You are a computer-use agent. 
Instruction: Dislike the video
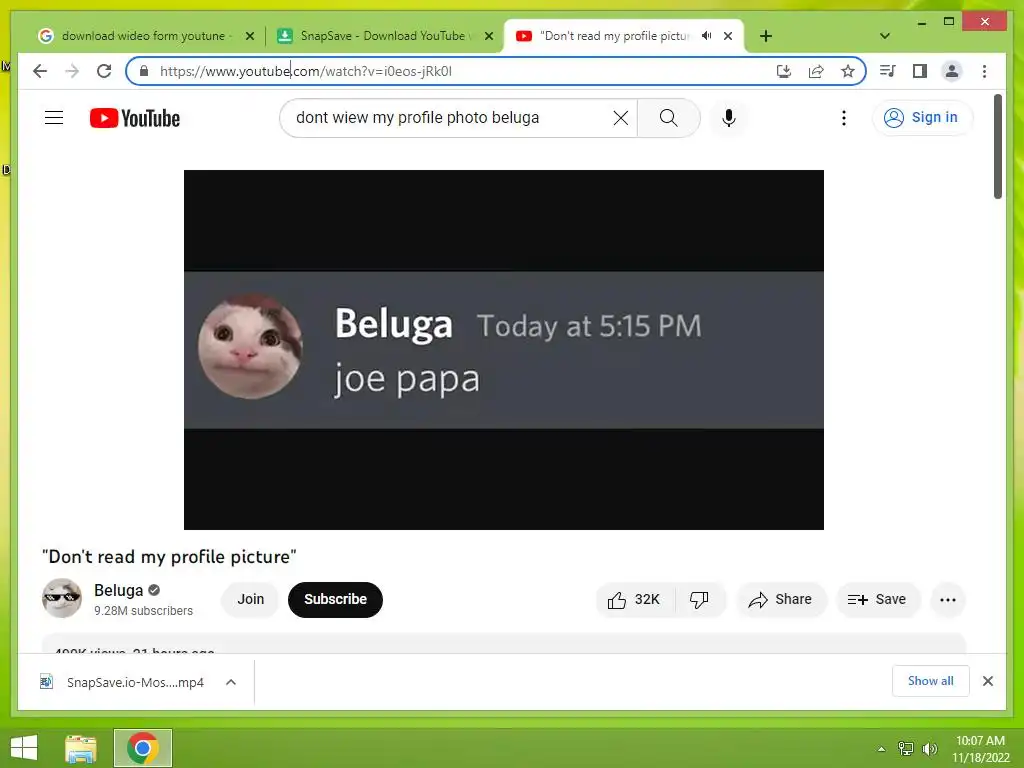[x=699, y=600]
